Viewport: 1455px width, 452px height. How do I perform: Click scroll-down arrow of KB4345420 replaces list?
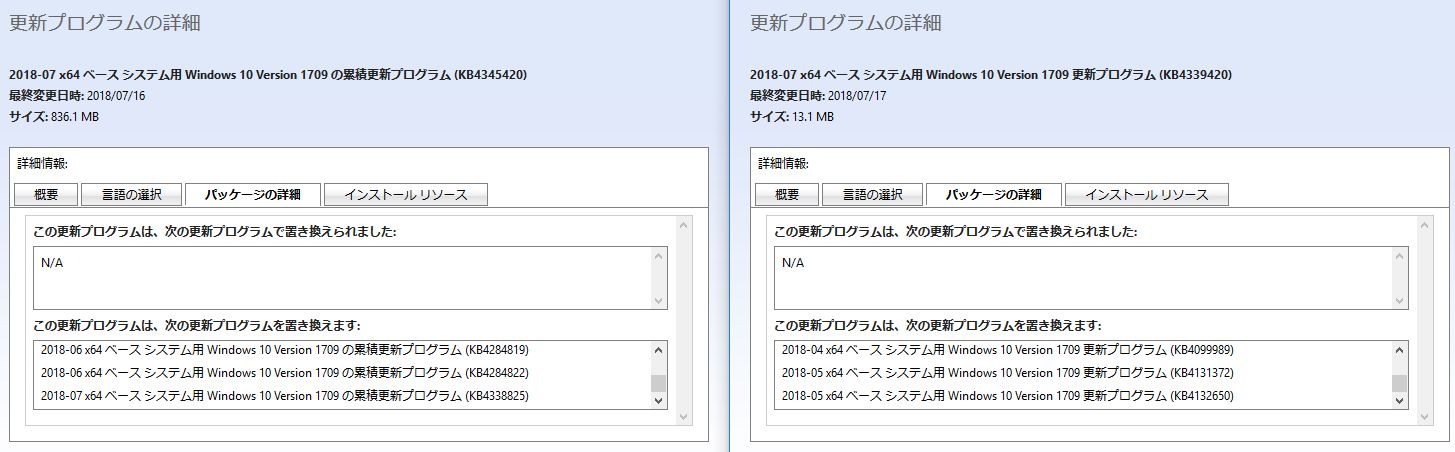[658, 400]
